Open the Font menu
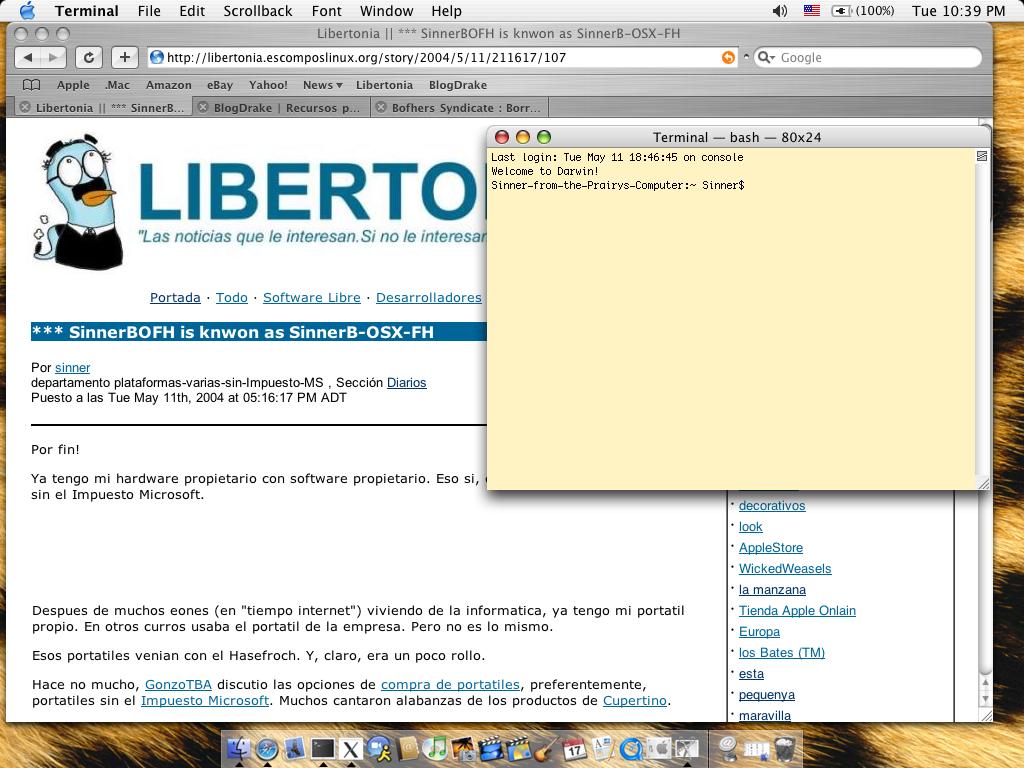The image size is (1024, 768). coord(327,11)
